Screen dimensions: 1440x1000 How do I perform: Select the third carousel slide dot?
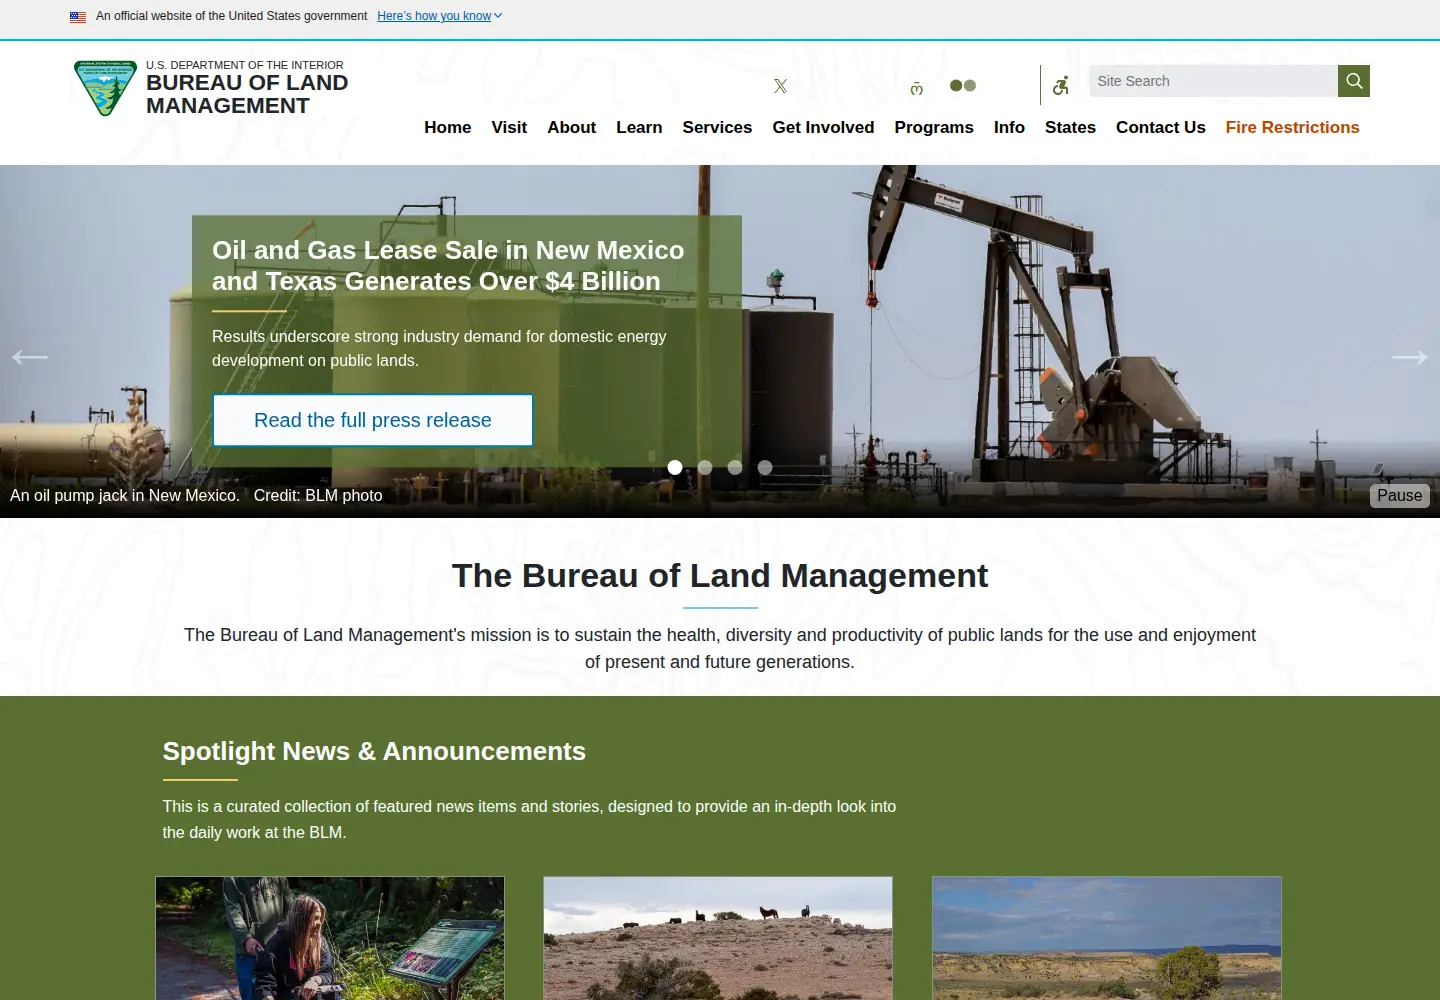click(735, 467)
